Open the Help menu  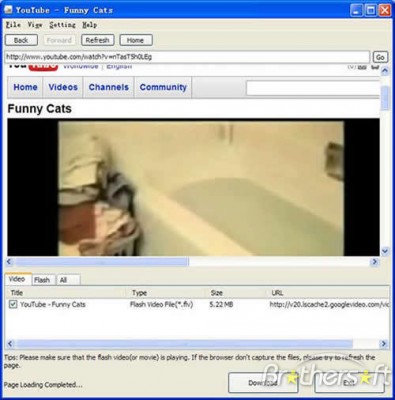(x=89, y=25)
